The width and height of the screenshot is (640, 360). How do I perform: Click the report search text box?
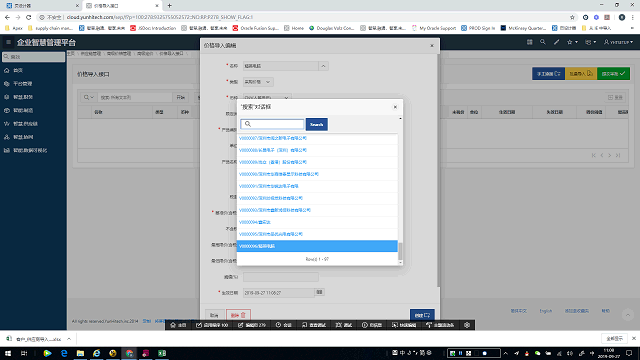click(x=135, y=97)
